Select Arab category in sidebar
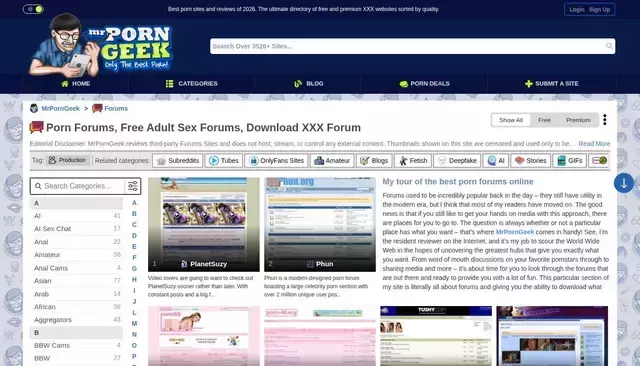This screenshot has width=640, height=366. pos(76,294)
